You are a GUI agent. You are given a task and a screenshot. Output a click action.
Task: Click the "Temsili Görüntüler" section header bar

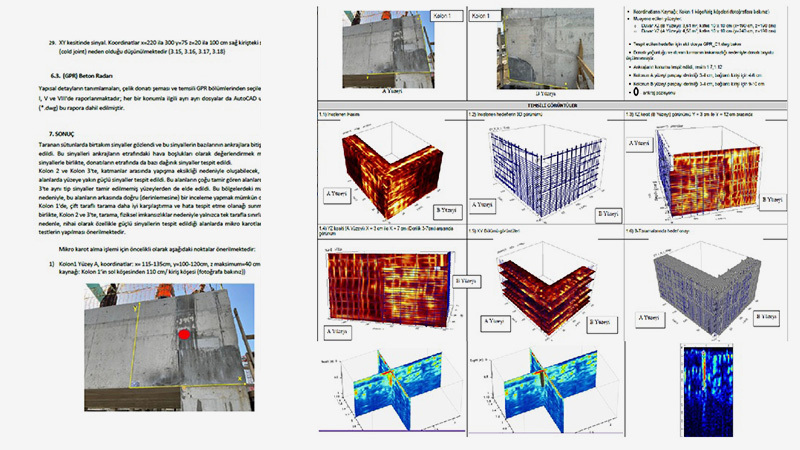(556, 104)
